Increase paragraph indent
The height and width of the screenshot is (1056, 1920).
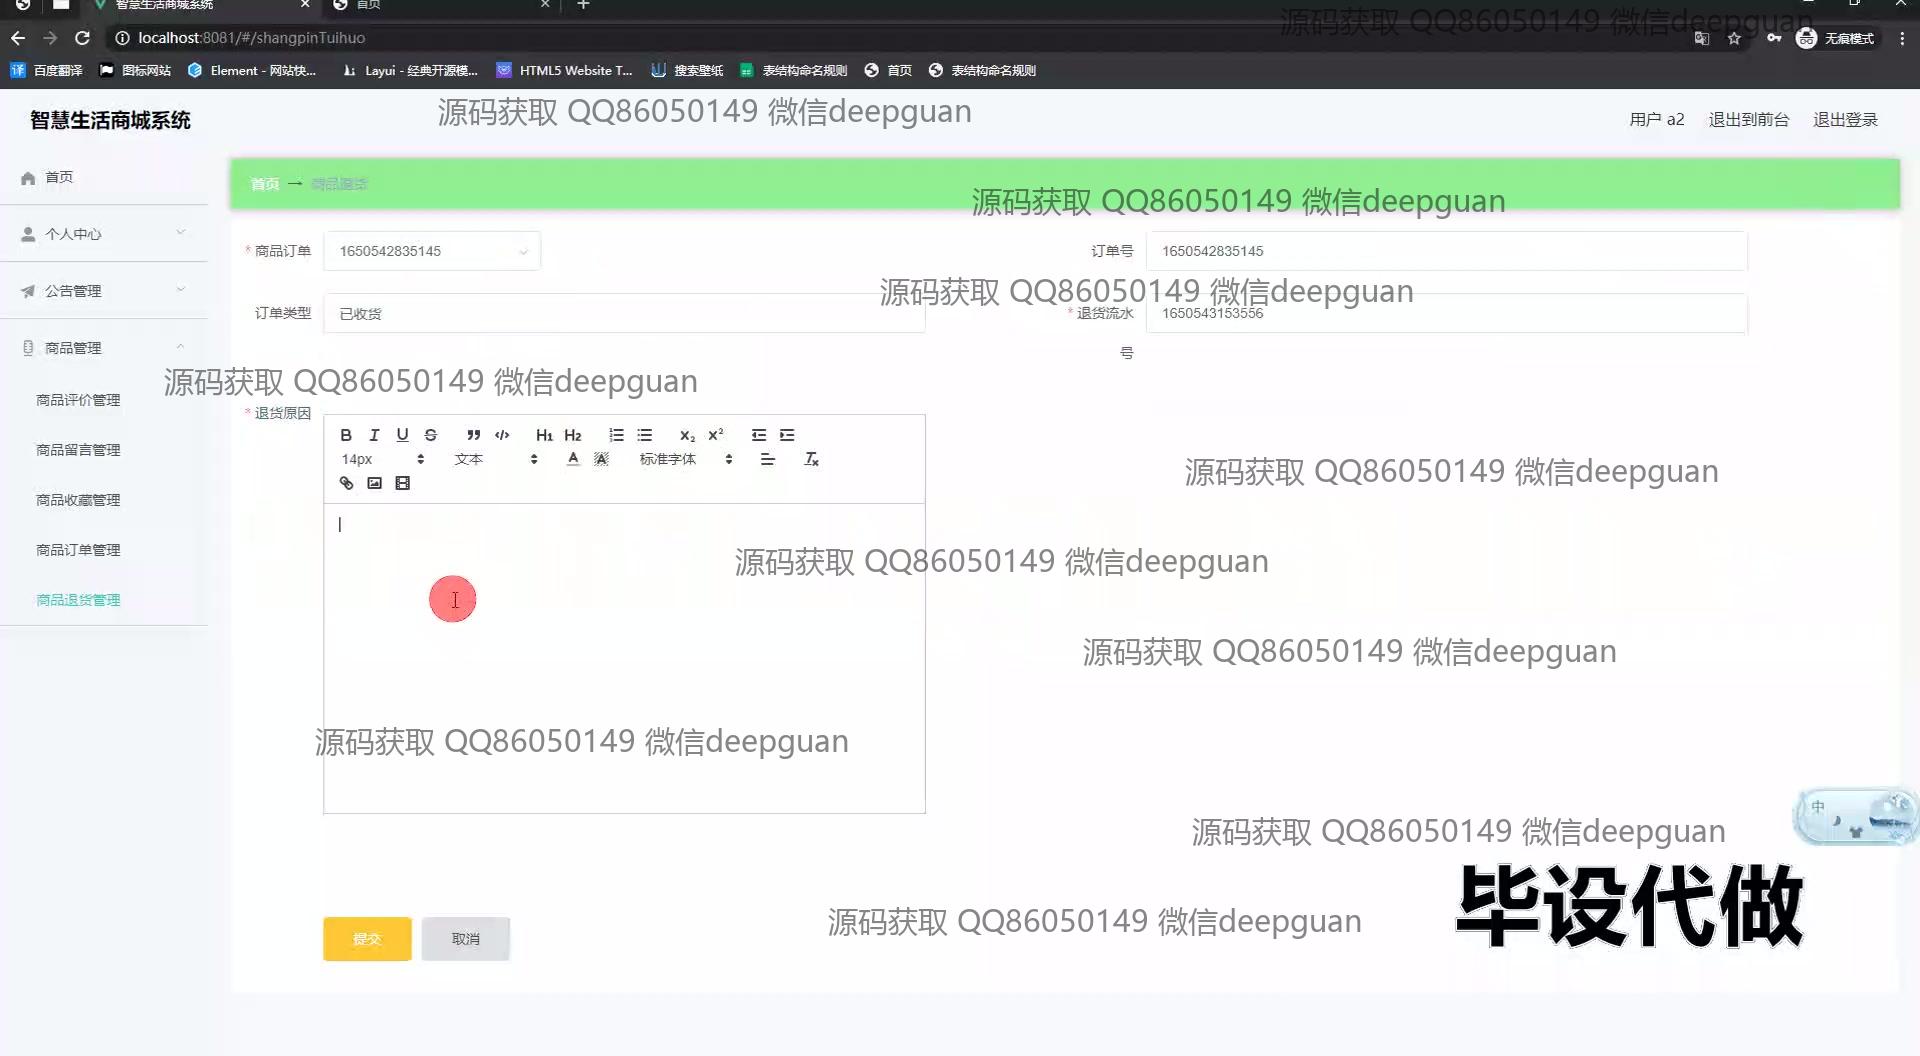point(787,435)
